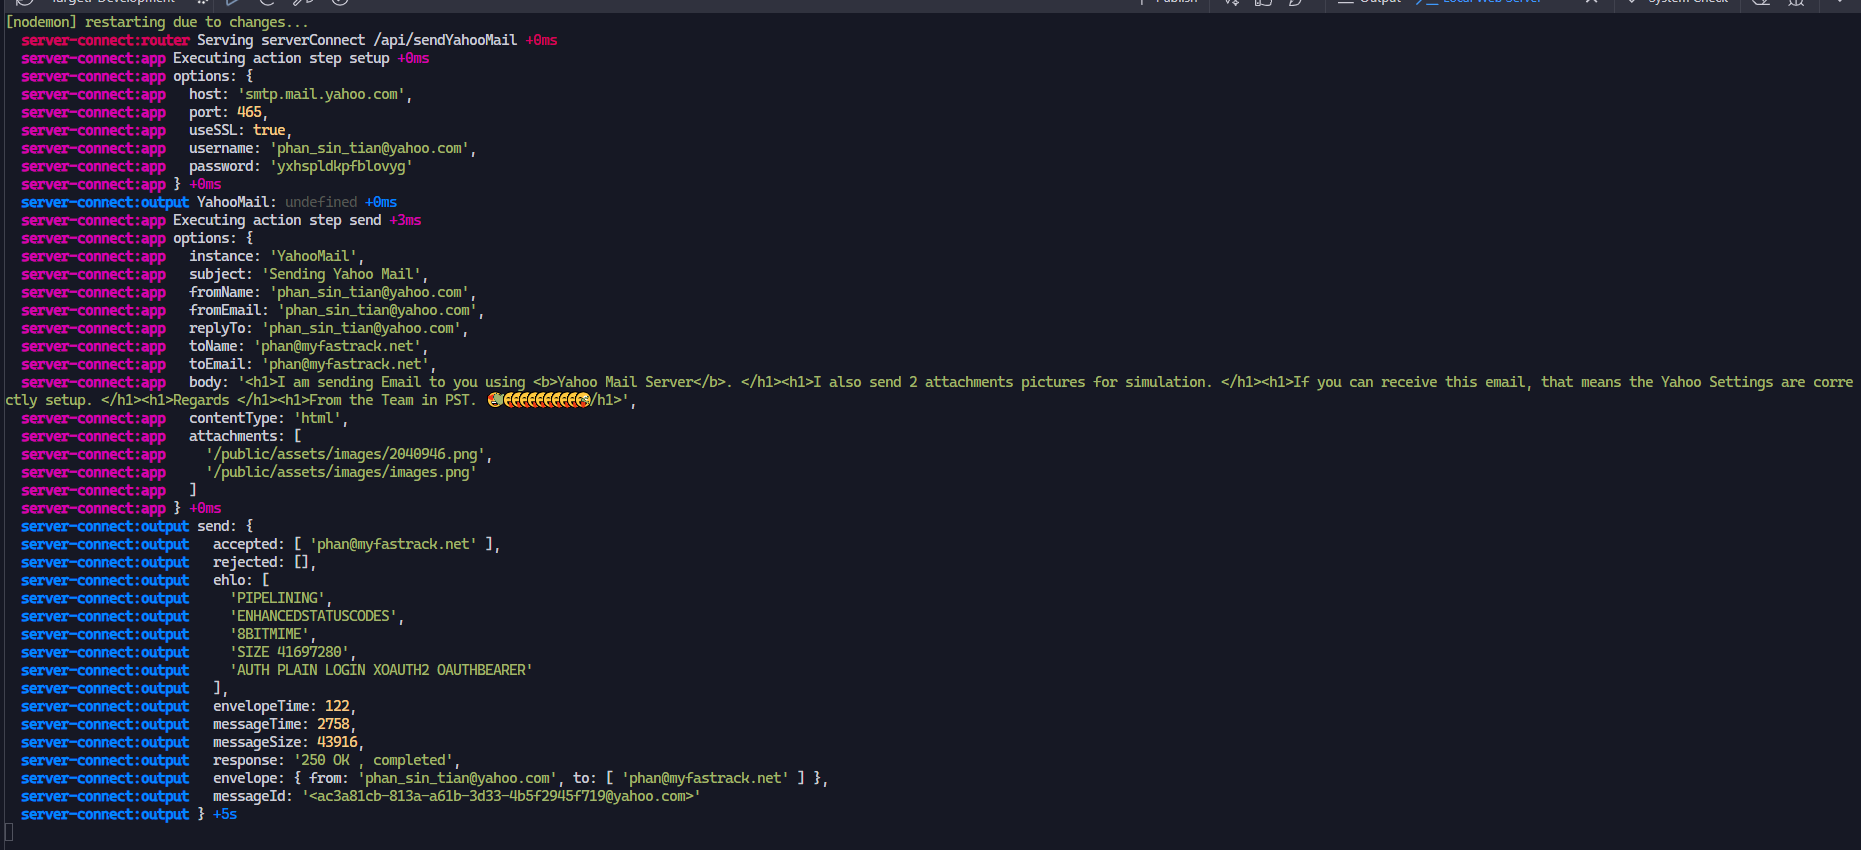Click the envelope from address value
The width and height of the screenshot is (1861, 850).
click(x=457, y=778)
